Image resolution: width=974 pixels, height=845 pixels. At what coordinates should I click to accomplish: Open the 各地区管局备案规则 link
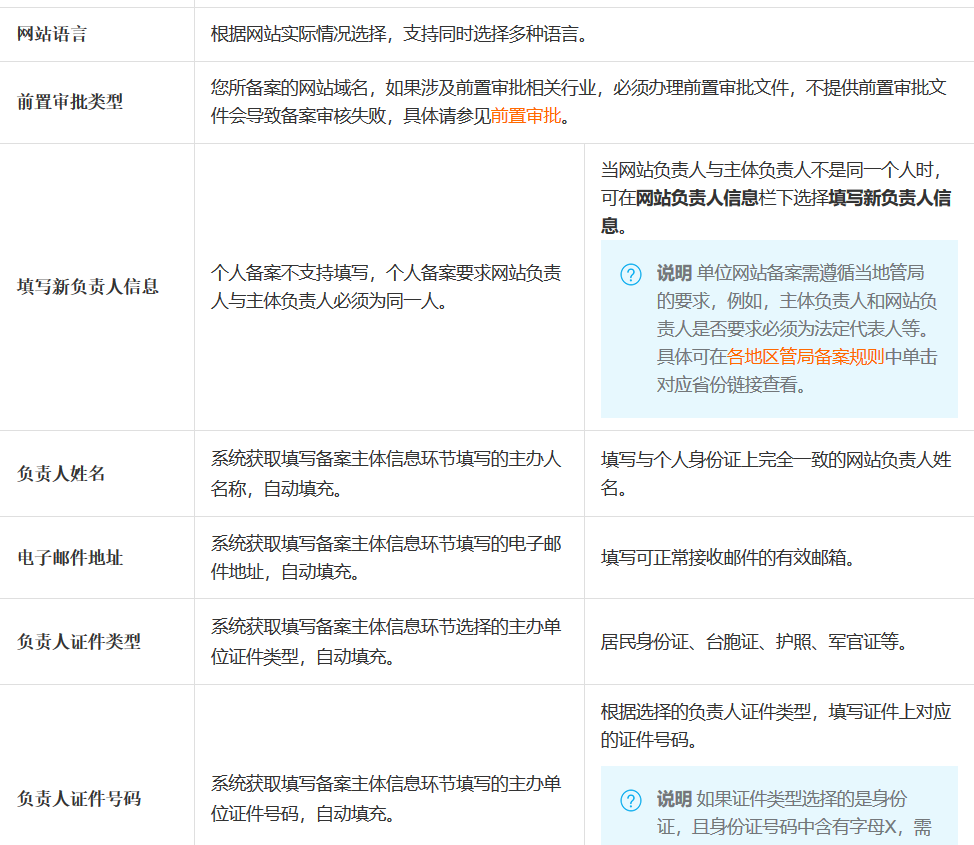(x=805, y=356)
